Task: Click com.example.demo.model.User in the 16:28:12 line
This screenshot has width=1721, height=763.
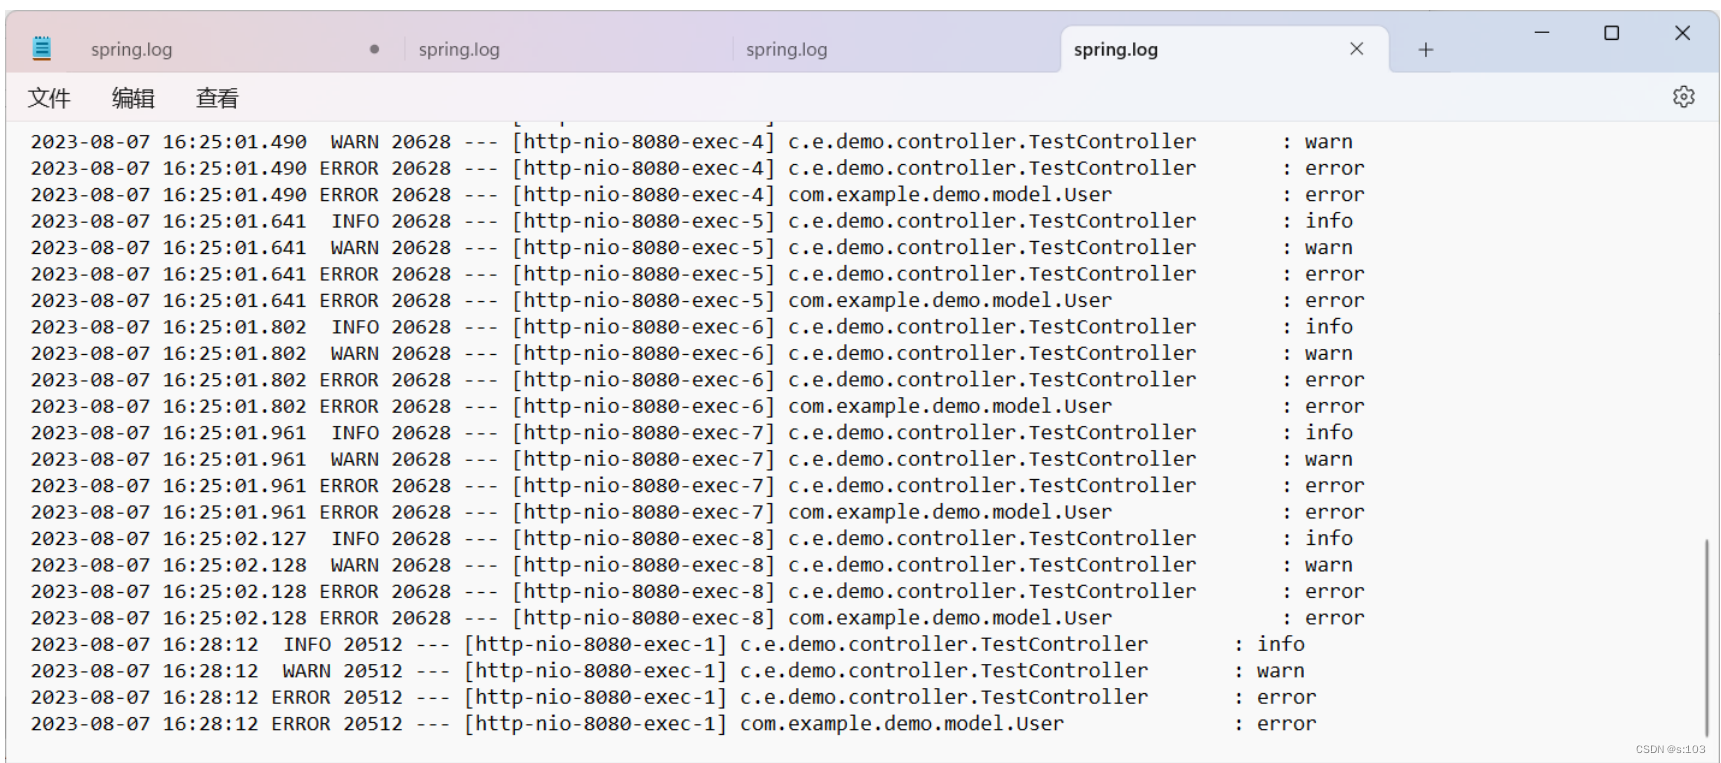Action: click(902, 724)
